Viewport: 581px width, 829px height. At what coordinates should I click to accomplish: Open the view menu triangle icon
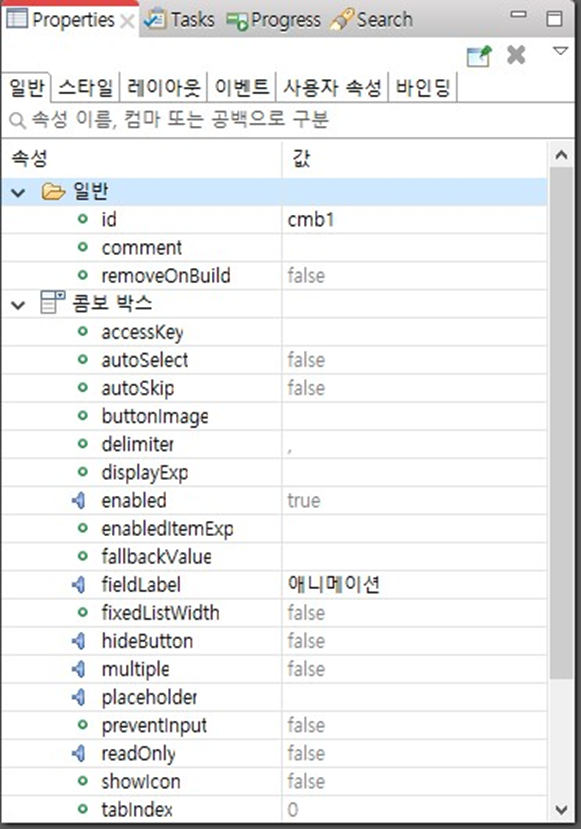(x=560, y=51)
